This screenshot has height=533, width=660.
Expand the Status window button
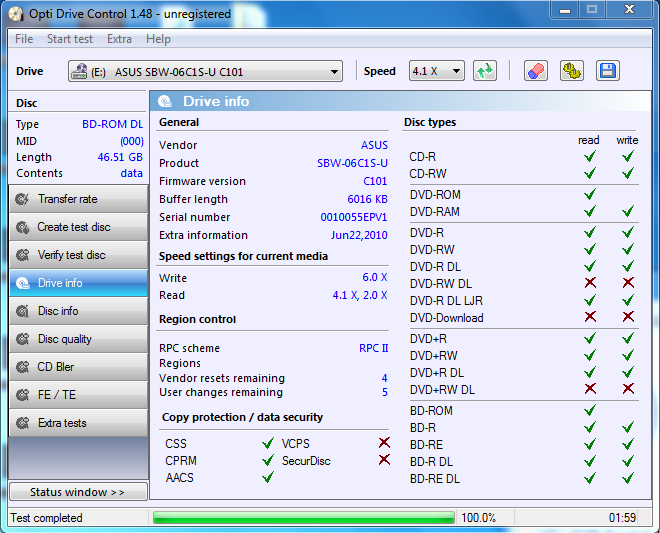pos(78,492)
